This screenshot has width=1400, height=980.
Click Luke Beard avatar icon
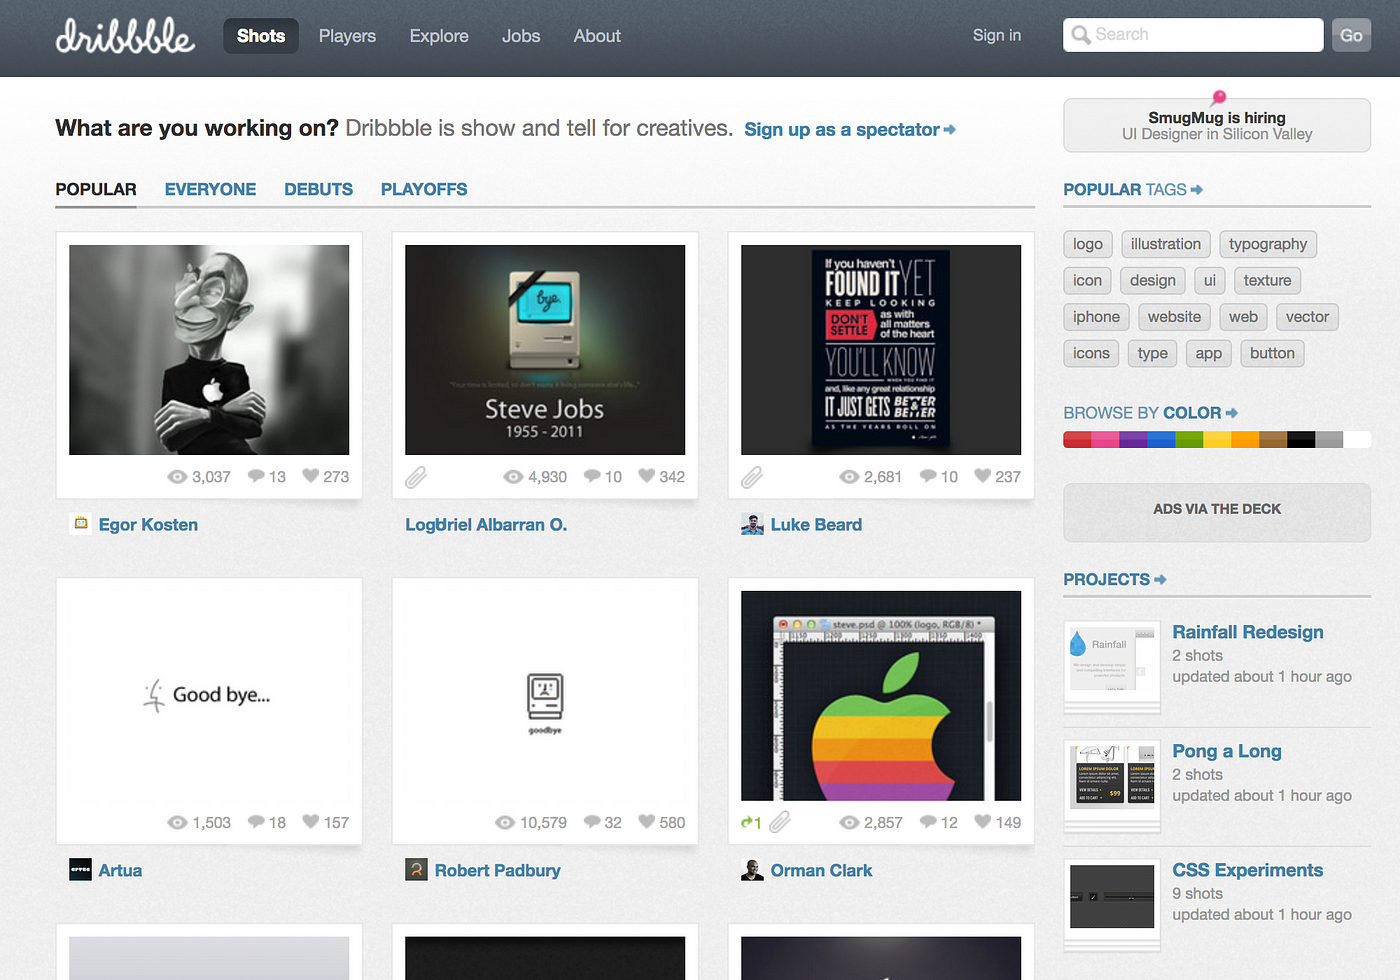752,524
